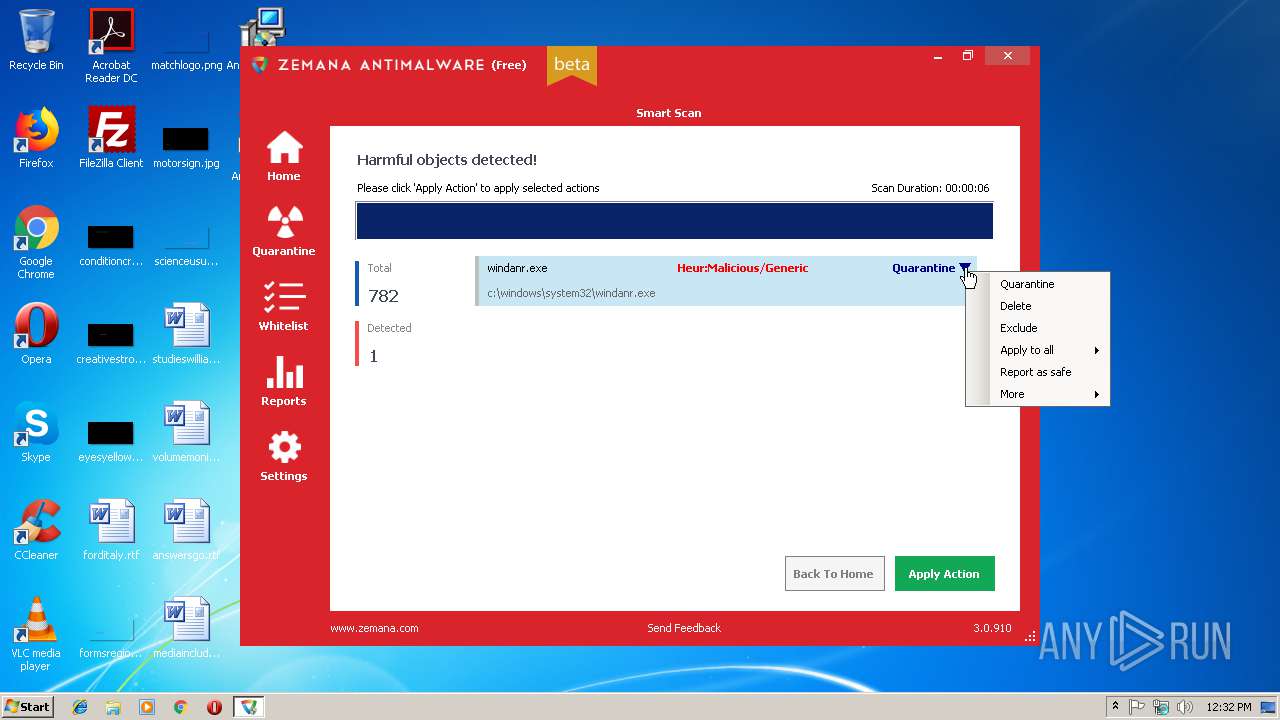This screenshot has height=720, width=1280.
Task: Open Google Chrome desktop shortcut
Action: click(36, 243)
